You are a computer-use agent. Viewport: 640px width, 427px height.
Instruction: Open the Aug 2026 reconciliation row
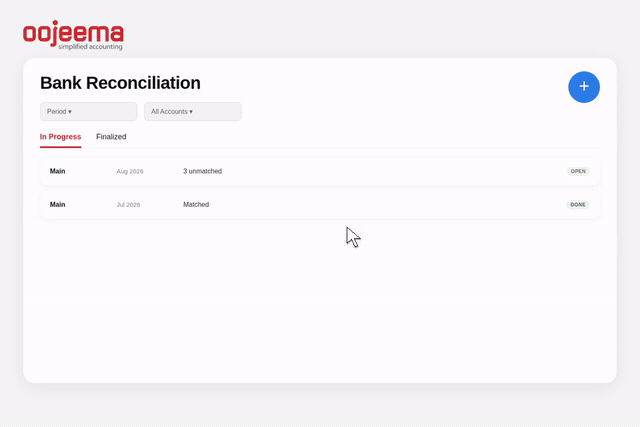(x=320, y=171)
